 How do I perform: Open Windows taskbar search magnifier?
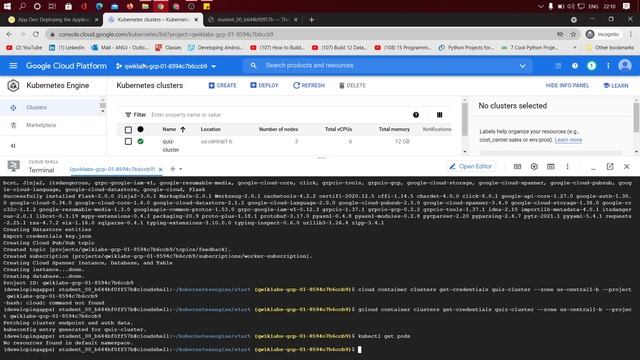[x=22, y=6]
